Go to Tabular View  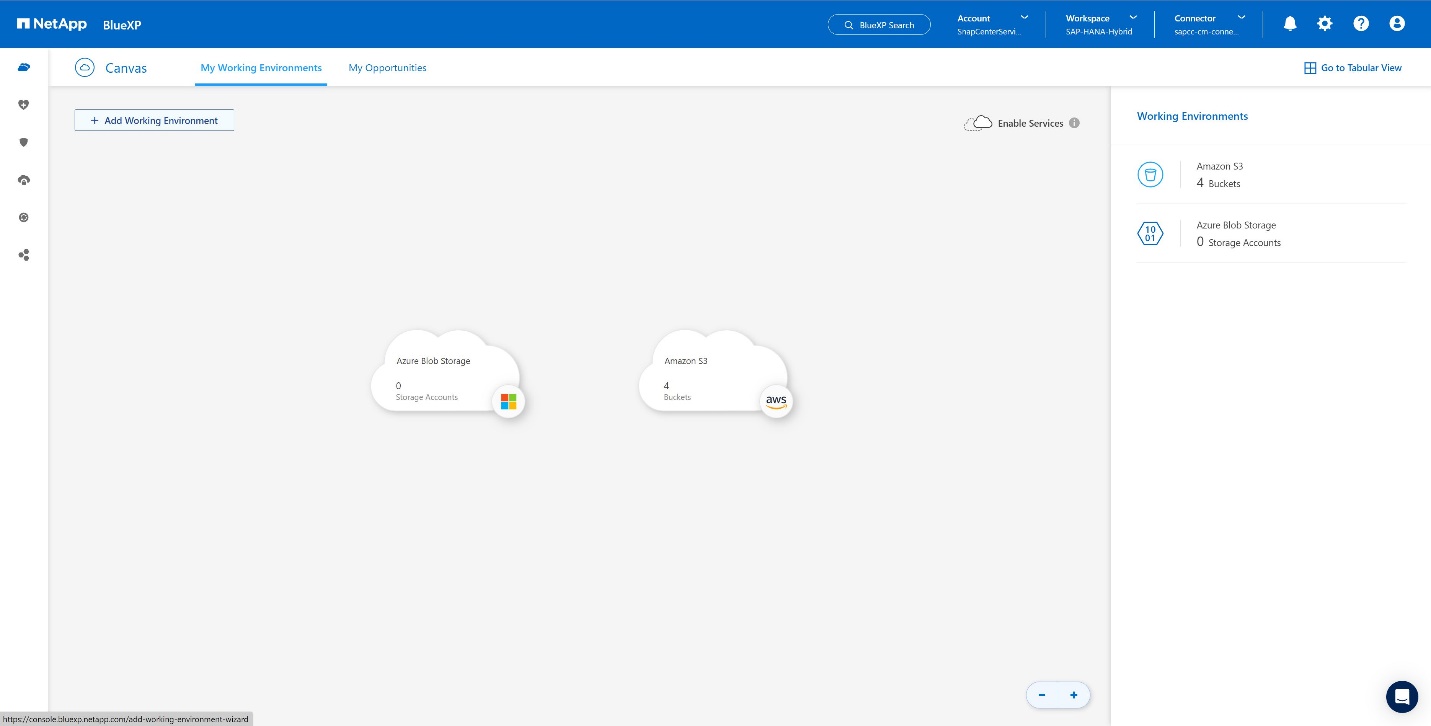pyautogui.click(x=1353, y=68)
